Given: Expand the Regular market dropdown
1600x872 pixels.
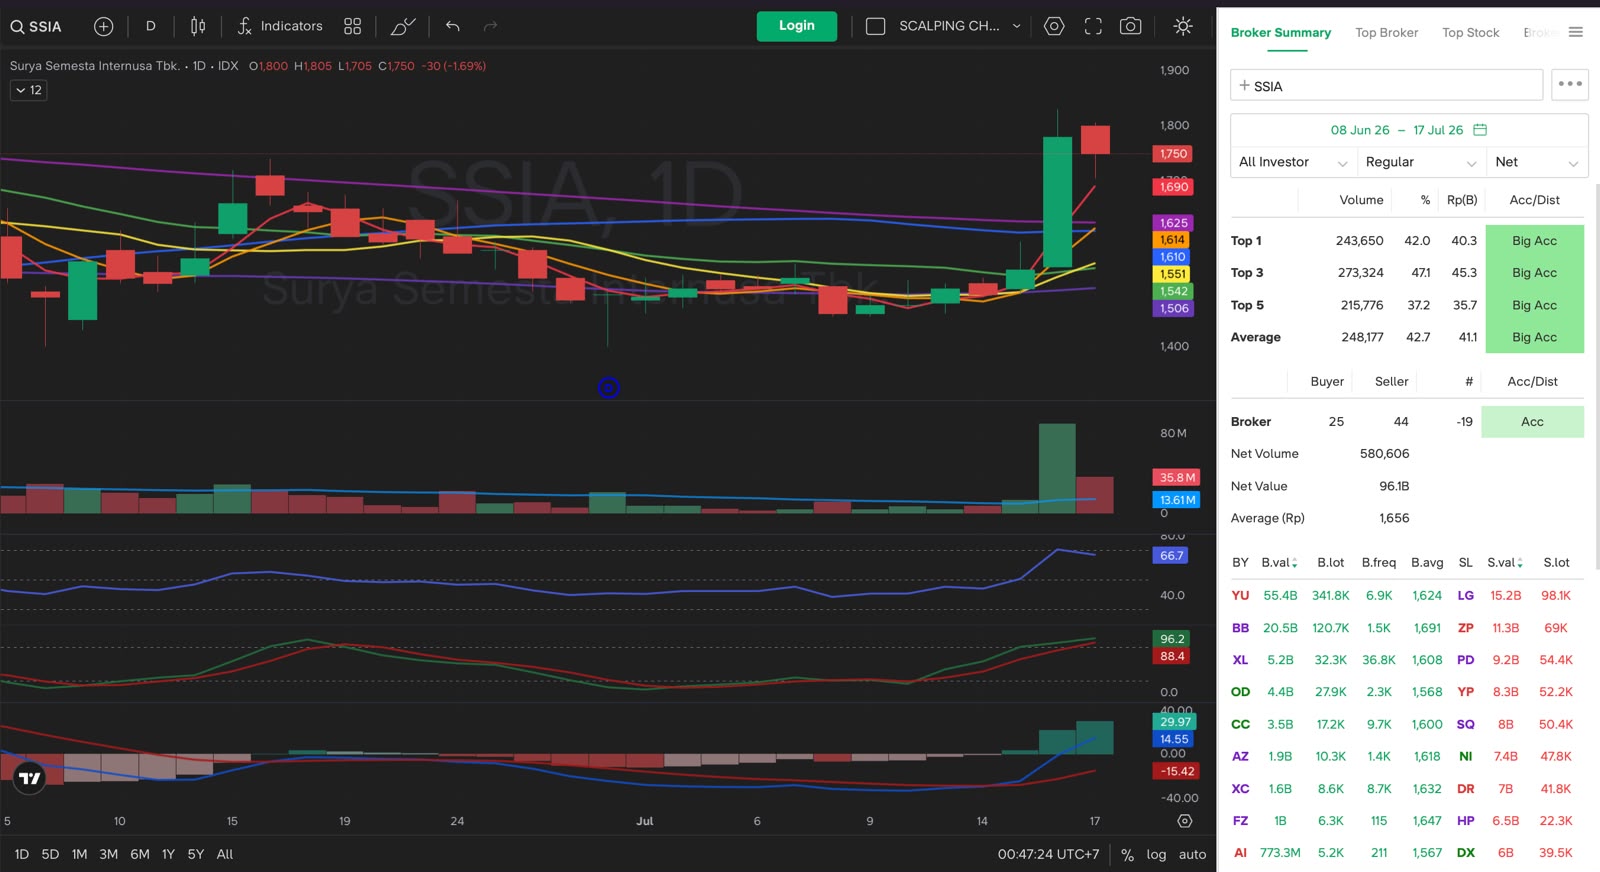Looking at the screenshot, I should point(1420,162).
